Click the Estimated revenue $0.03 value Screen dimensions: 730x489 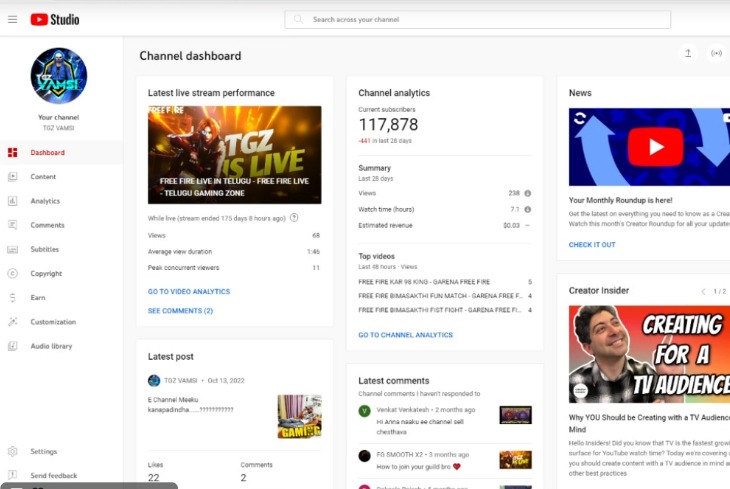(x=511, y=225)
